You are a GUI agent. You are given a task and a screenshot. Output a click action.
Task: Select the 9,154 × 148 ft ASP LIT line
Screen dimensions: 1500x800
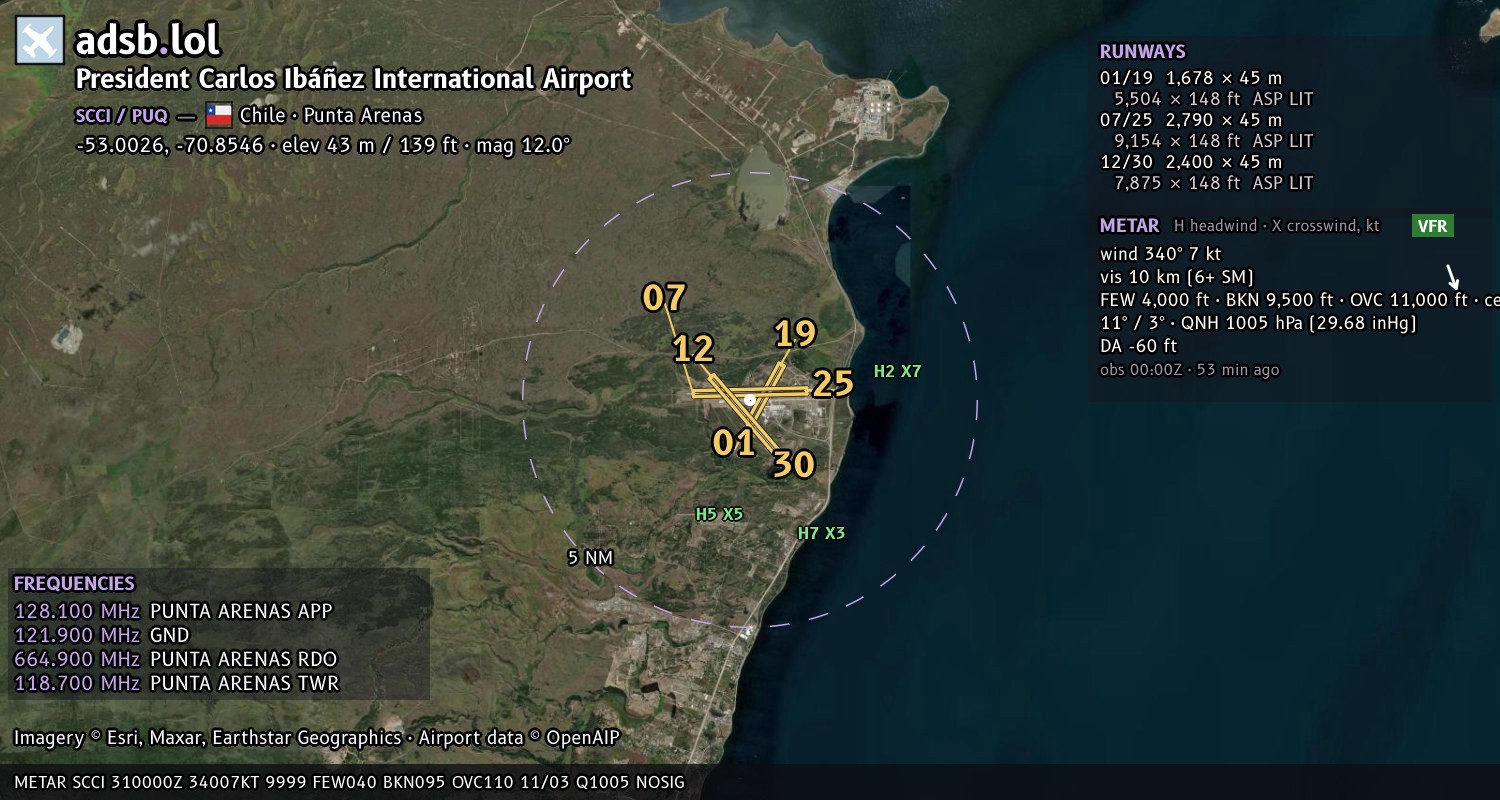pos(1213,141)
